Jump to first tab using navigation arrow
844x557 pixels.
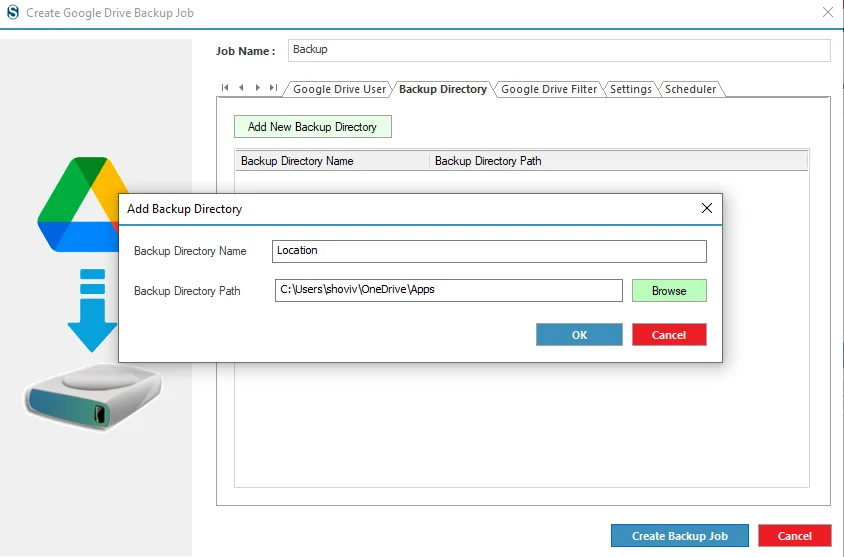click(225, 87)
